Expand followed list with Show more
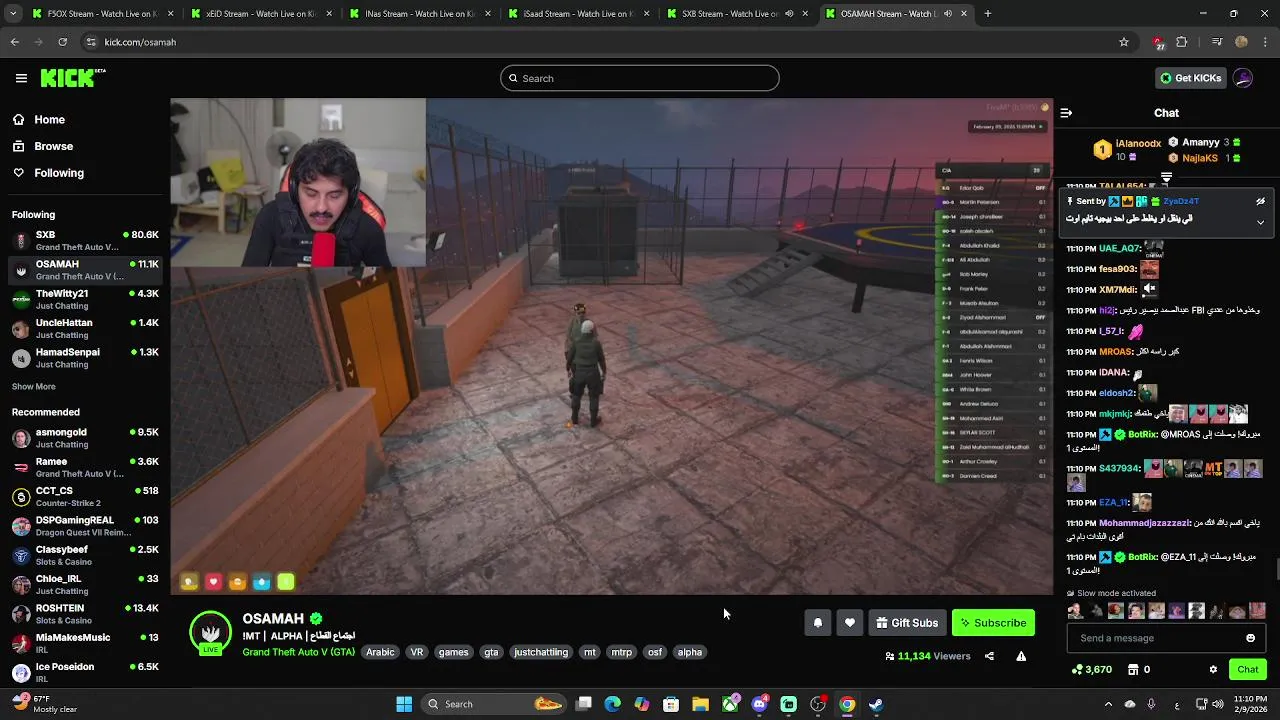The image size is (1280, 720). coord(33,387)
